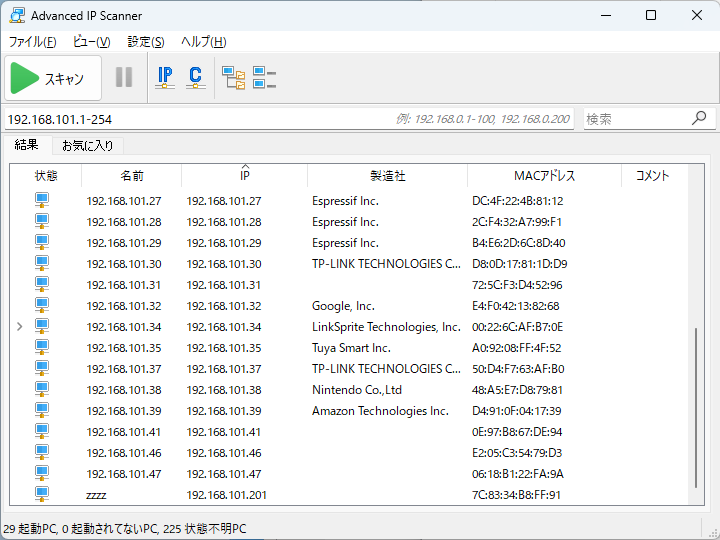Click MAC address DC:4F:22:4B:81:12
This screenshot has width=720, height=540.
pos(518,201)
